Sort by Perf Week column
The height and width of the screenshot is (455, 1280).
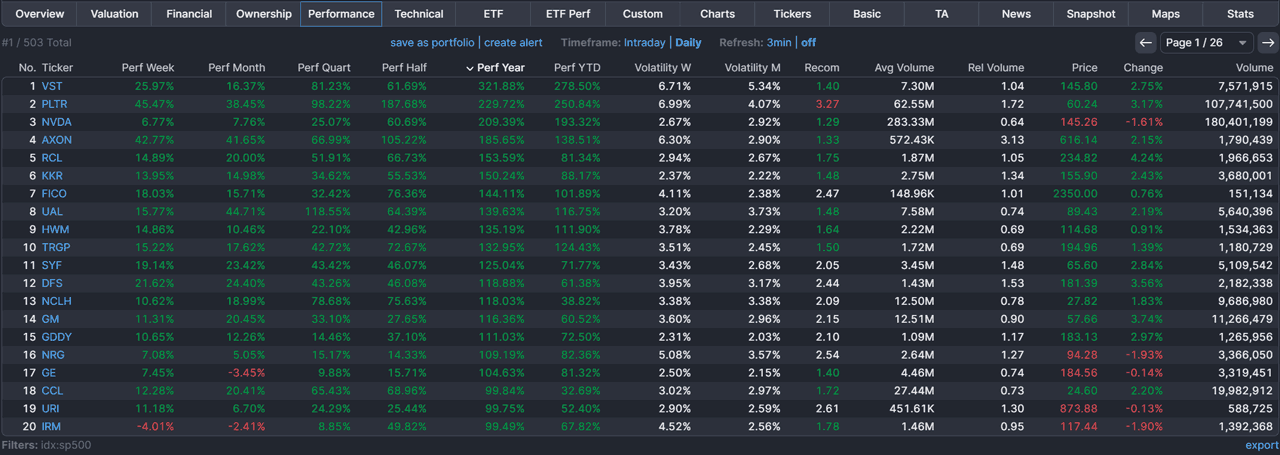(x=148, y=68)
